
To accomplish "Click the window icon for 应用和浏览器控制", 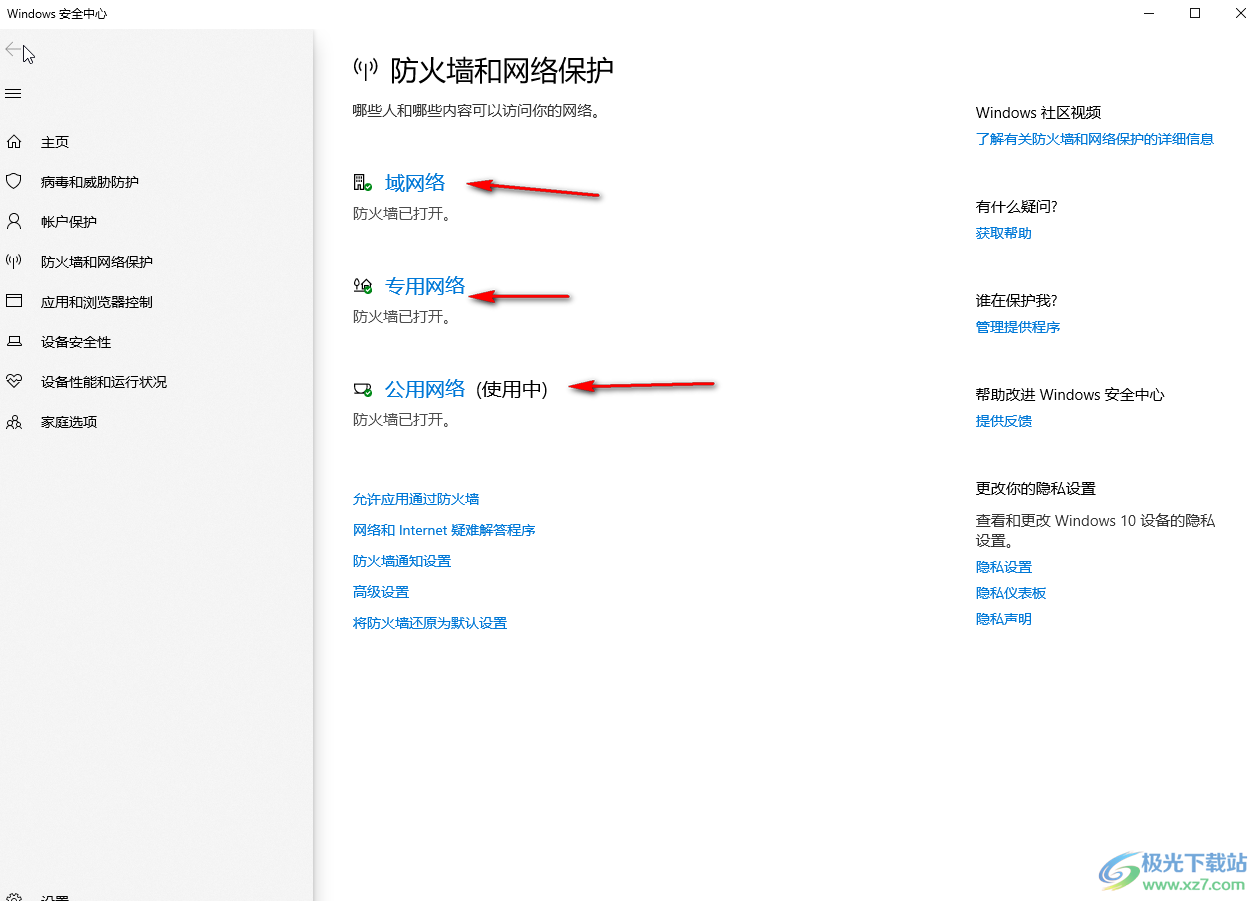I will click(x=14, y=301).
